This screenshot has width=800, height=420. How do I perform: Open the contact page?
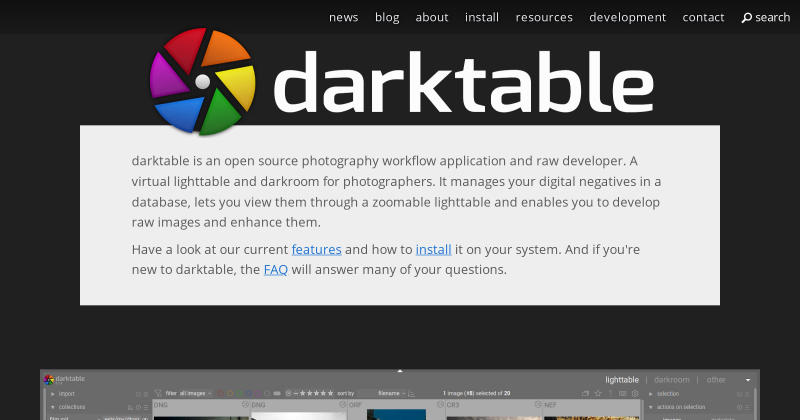coord(703,17)
